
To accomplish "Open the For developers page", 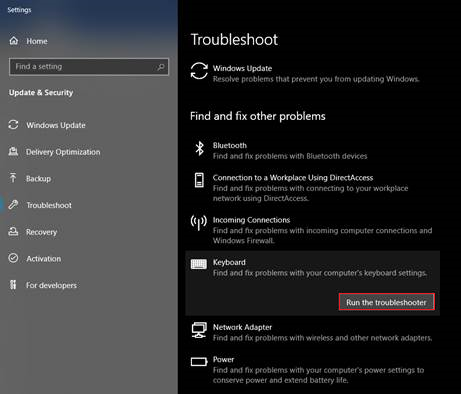I will (x=51, y=285).
